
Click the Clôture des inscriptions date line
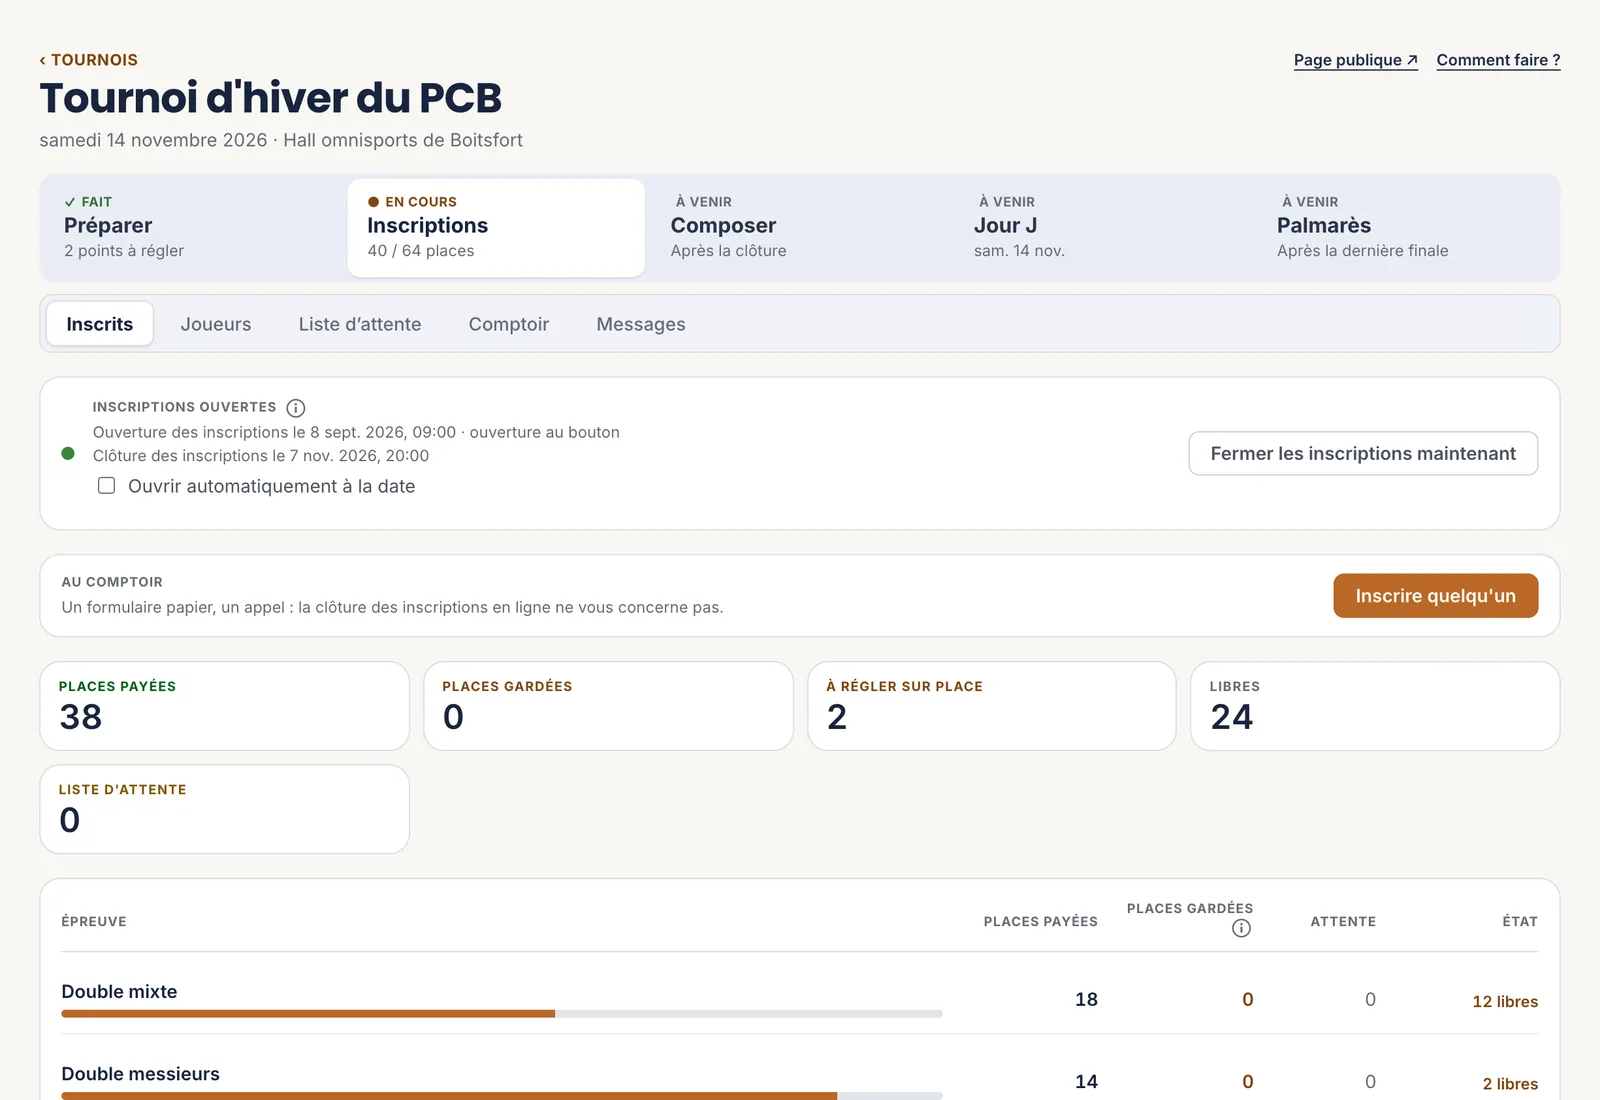261,456
